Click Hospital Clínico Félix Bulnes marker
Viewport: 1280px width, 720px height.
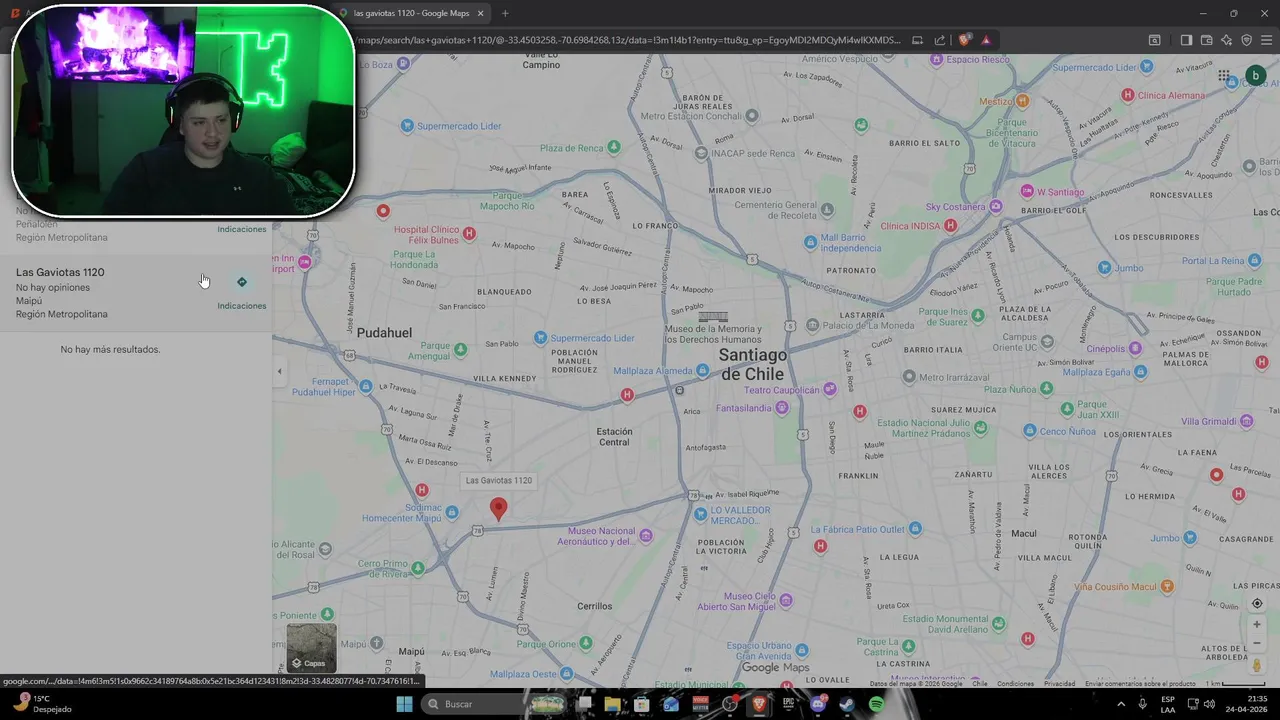[469, 234]
